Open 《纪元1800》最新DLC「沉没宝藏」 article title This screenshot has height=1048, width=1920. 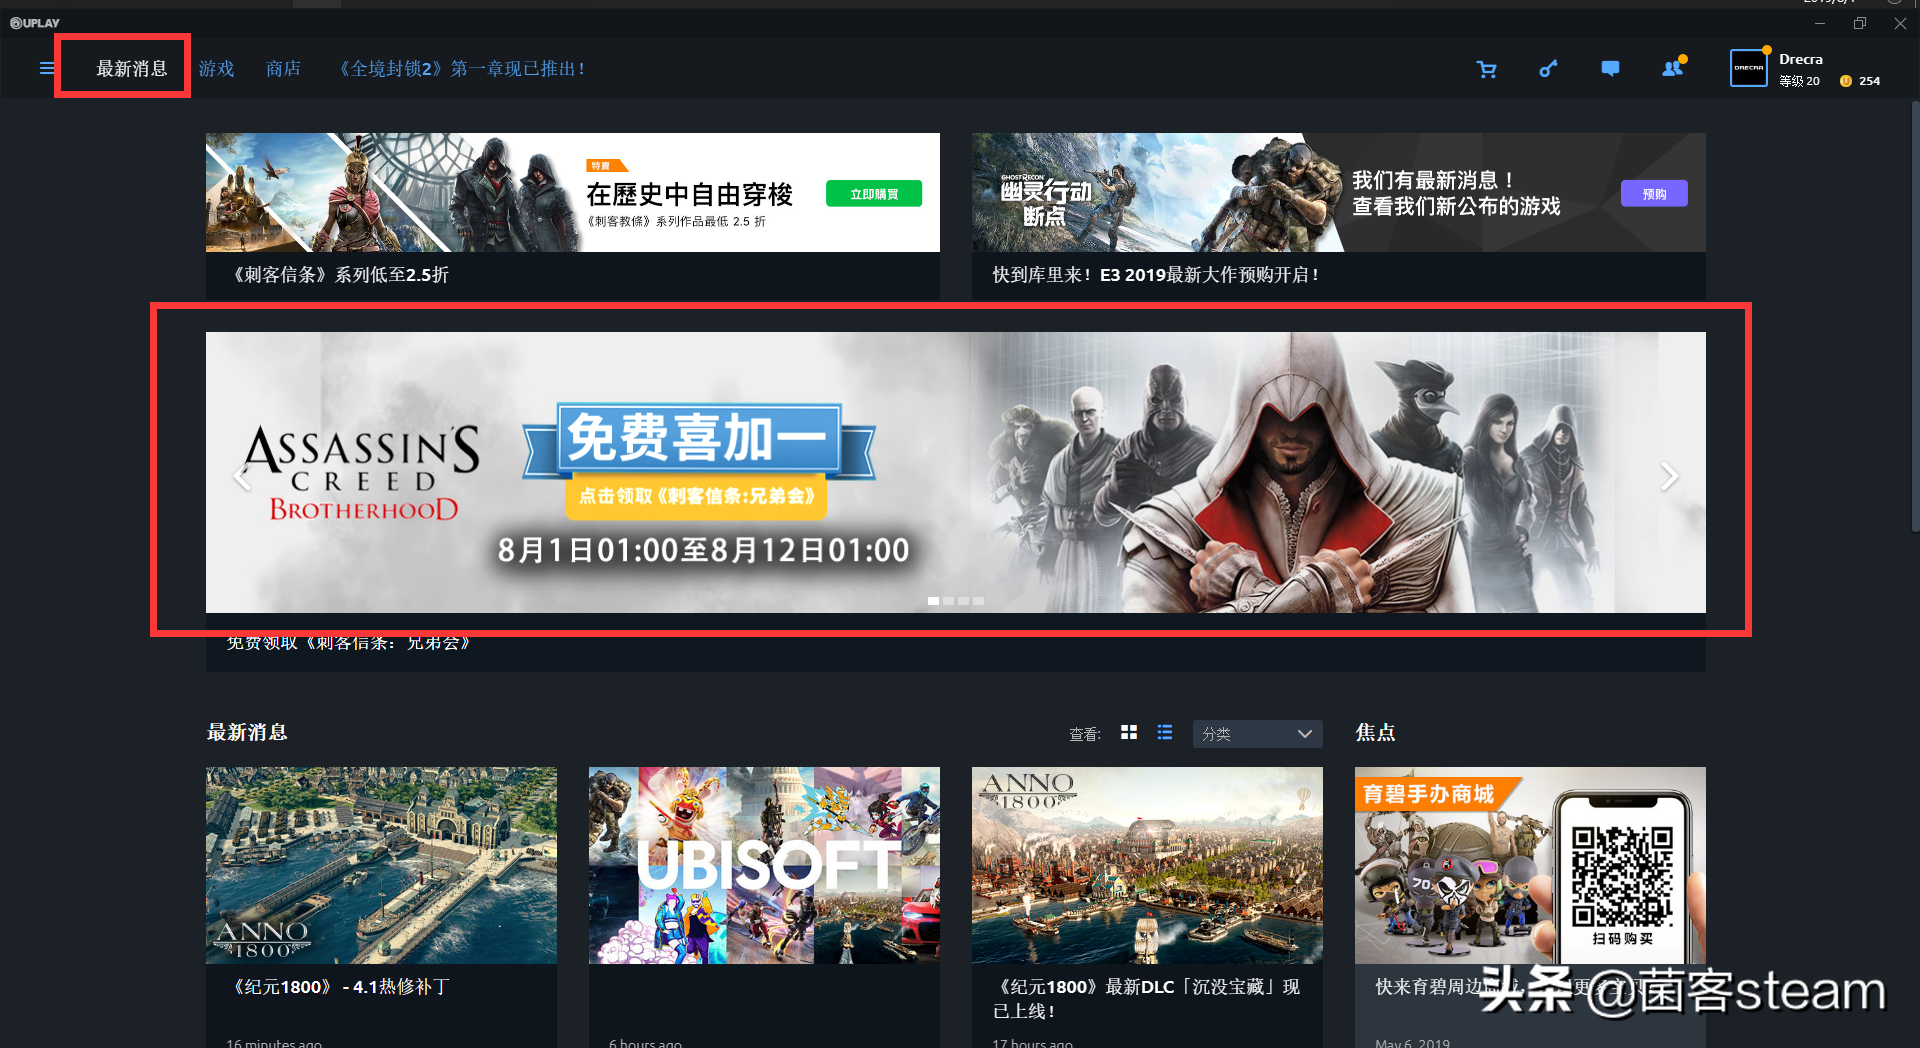click(1147, 999)
